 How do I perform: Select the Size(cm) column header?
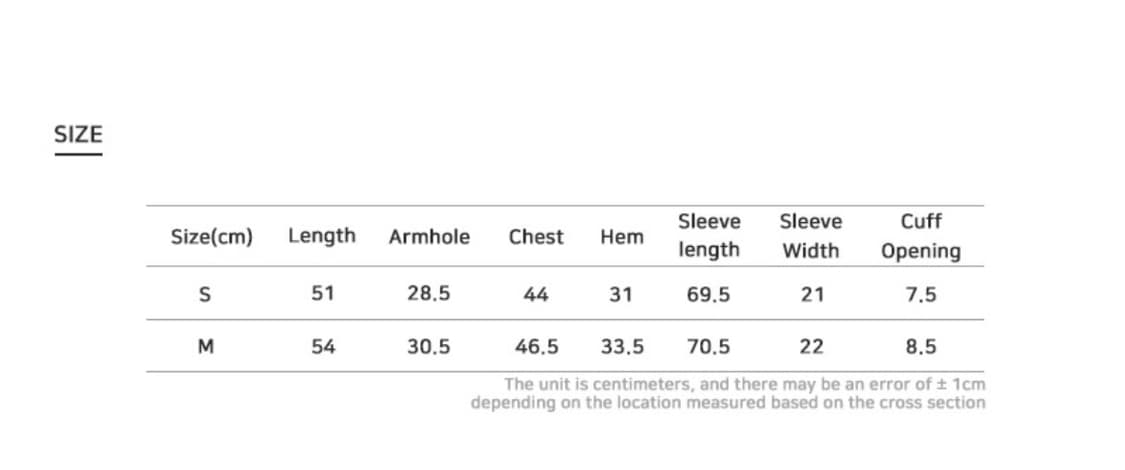211,237
